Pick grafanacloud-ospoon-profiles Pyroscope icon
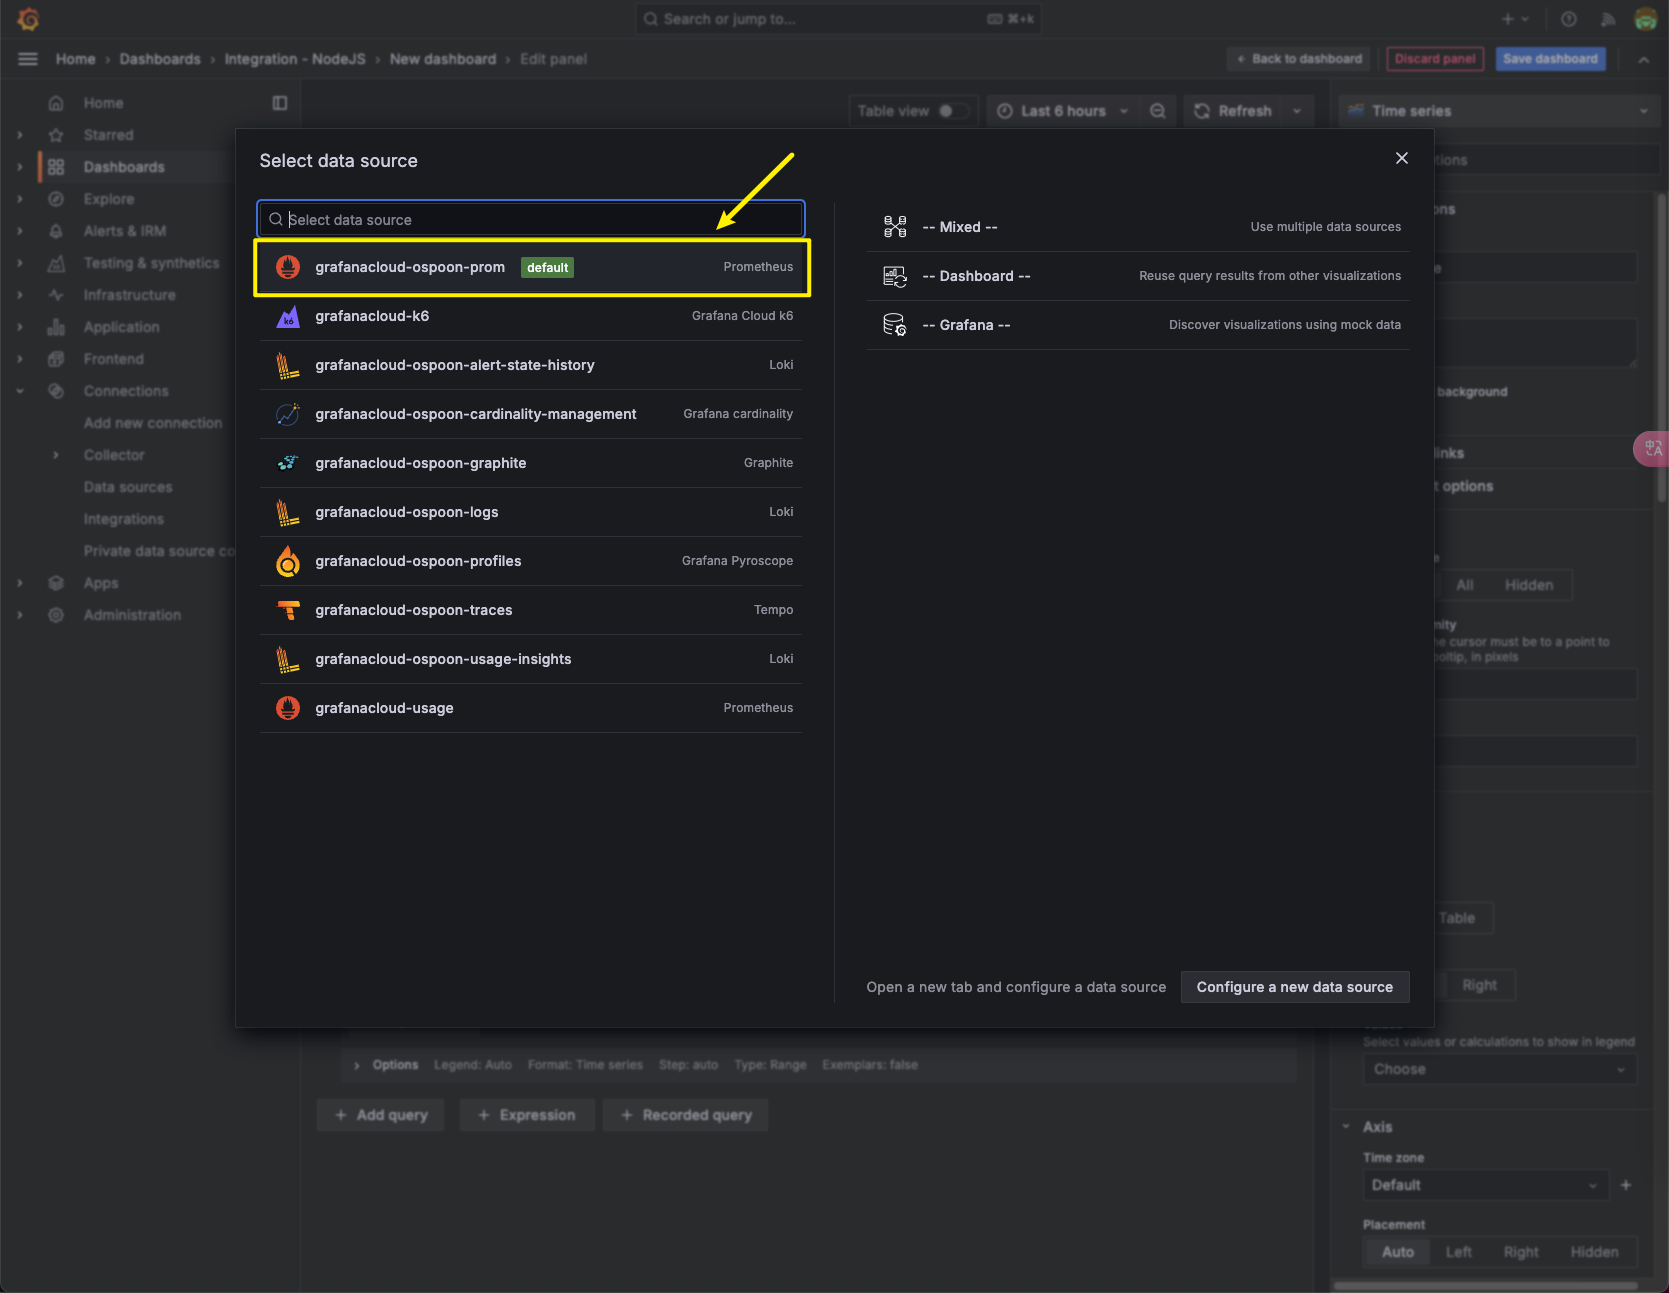 [x=288, y=561]
